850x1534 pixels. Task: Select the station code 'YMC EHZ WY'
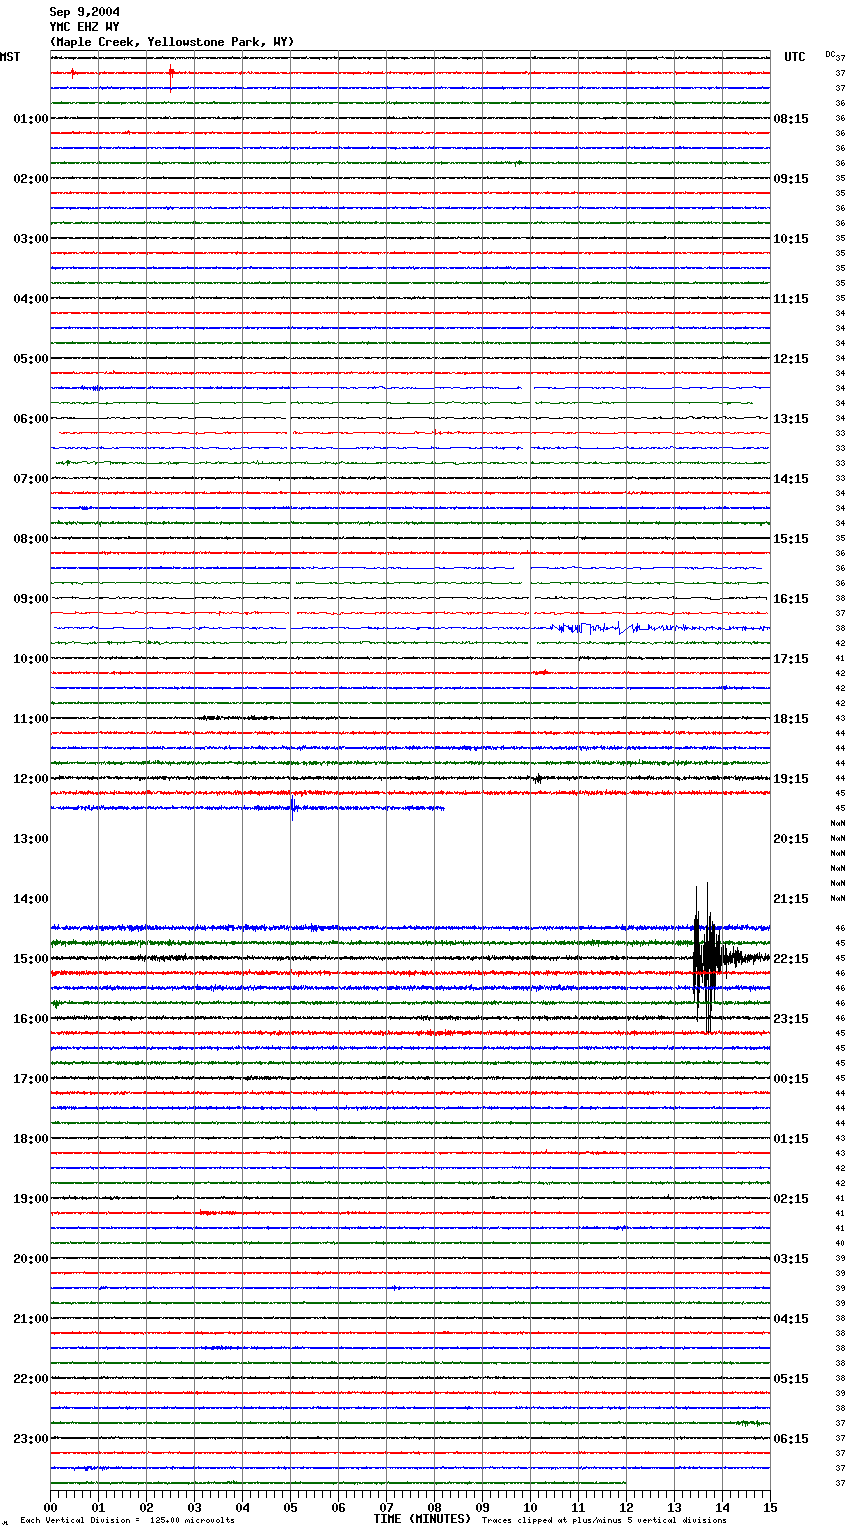[84, 27]
